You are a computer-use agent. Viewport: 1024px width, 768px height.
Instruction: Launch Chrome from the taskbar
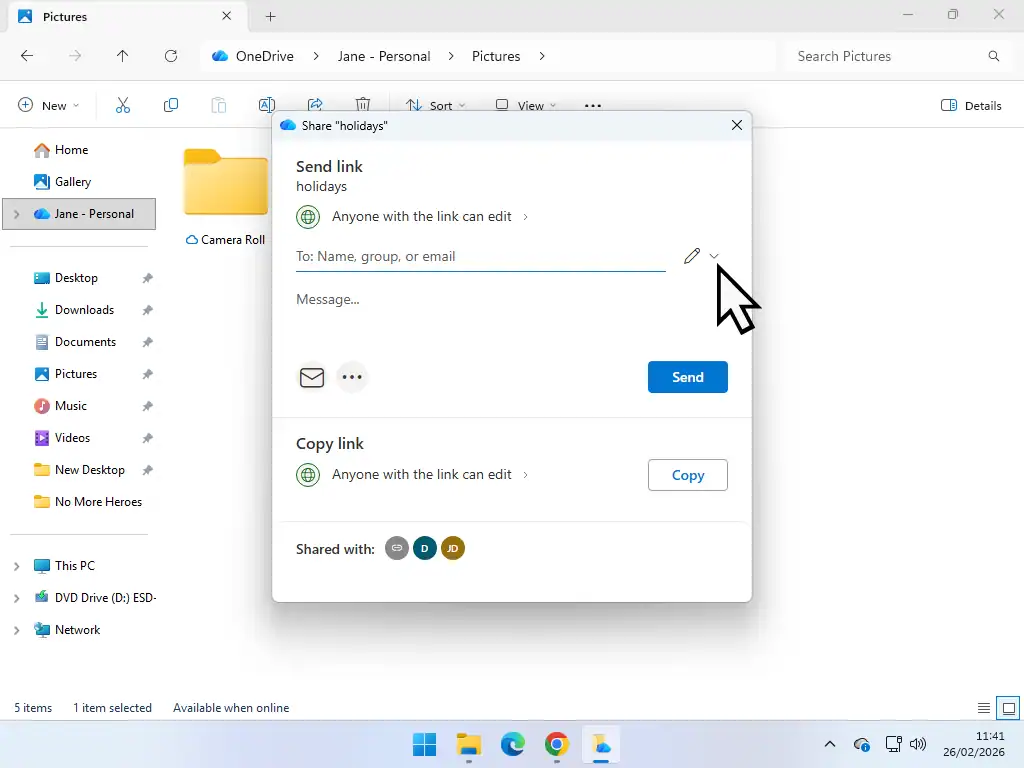pyautogui.click(x=557, y=744)
